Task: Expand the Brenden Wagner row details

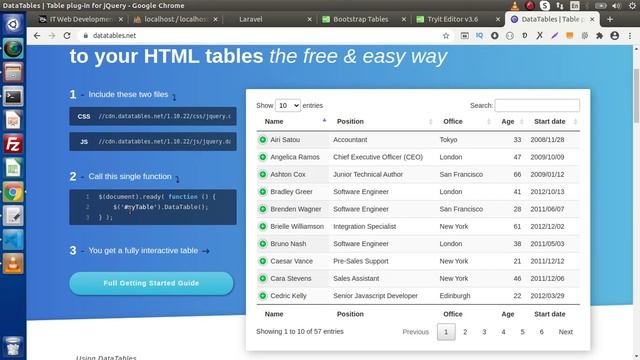Action: pos(262,209)
